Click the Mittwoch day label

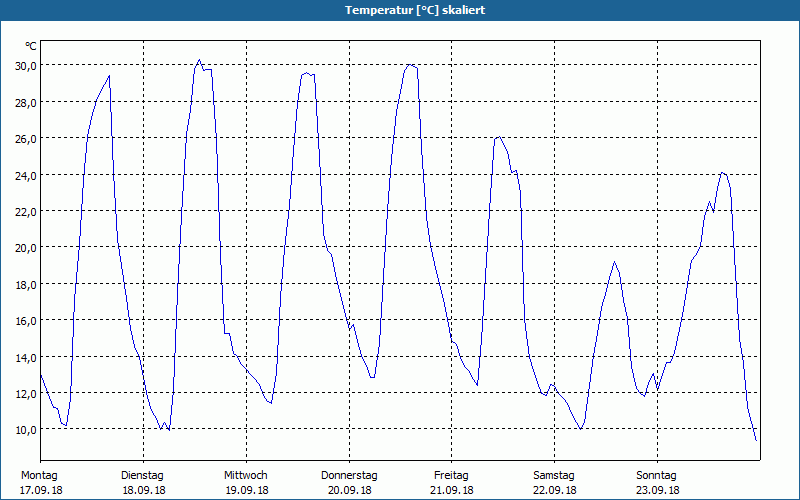pyautogui.click(x=245, y=476)
